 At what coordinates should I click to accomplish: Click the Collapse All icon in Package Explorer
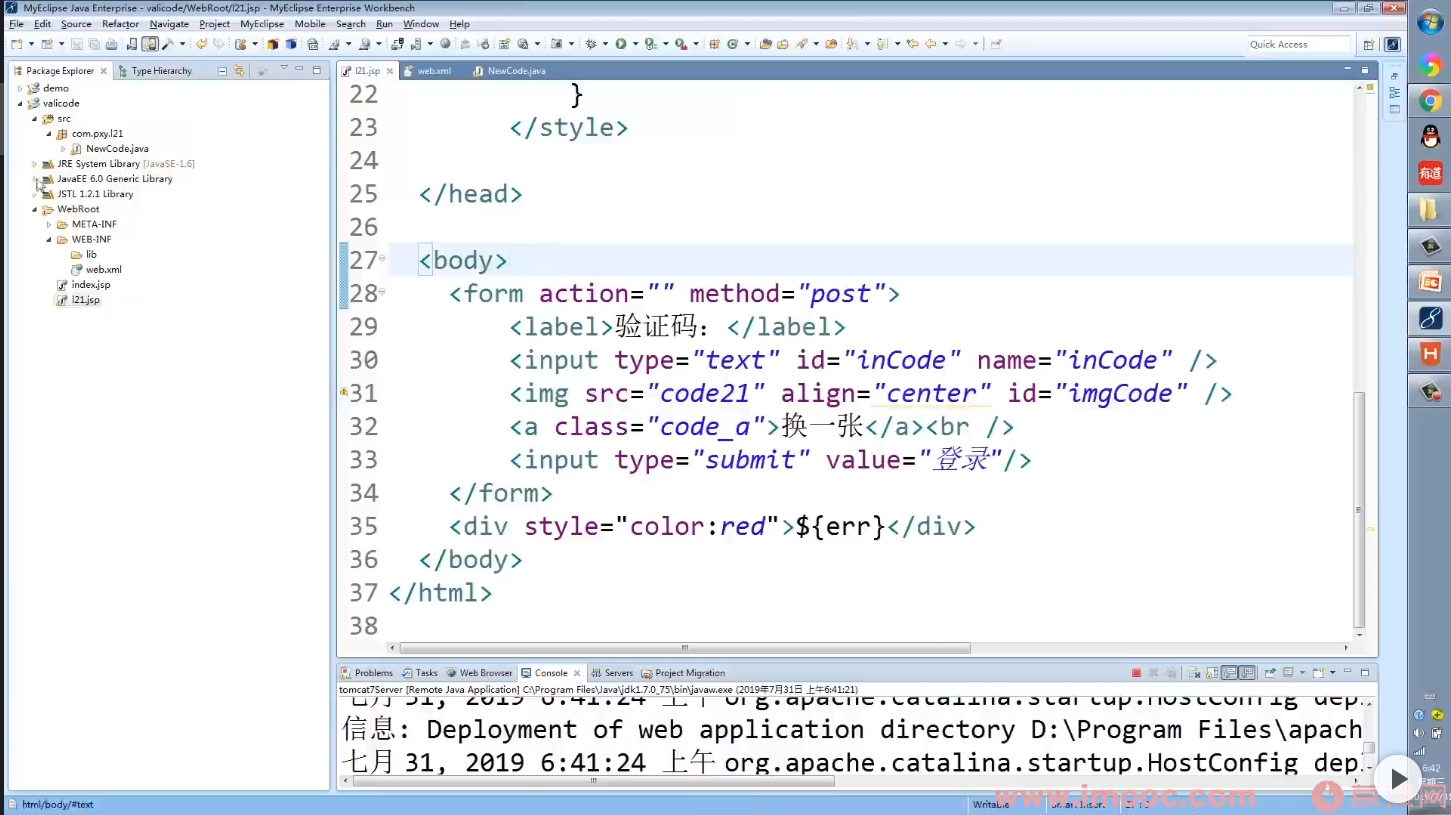click(x=222, y=71)
